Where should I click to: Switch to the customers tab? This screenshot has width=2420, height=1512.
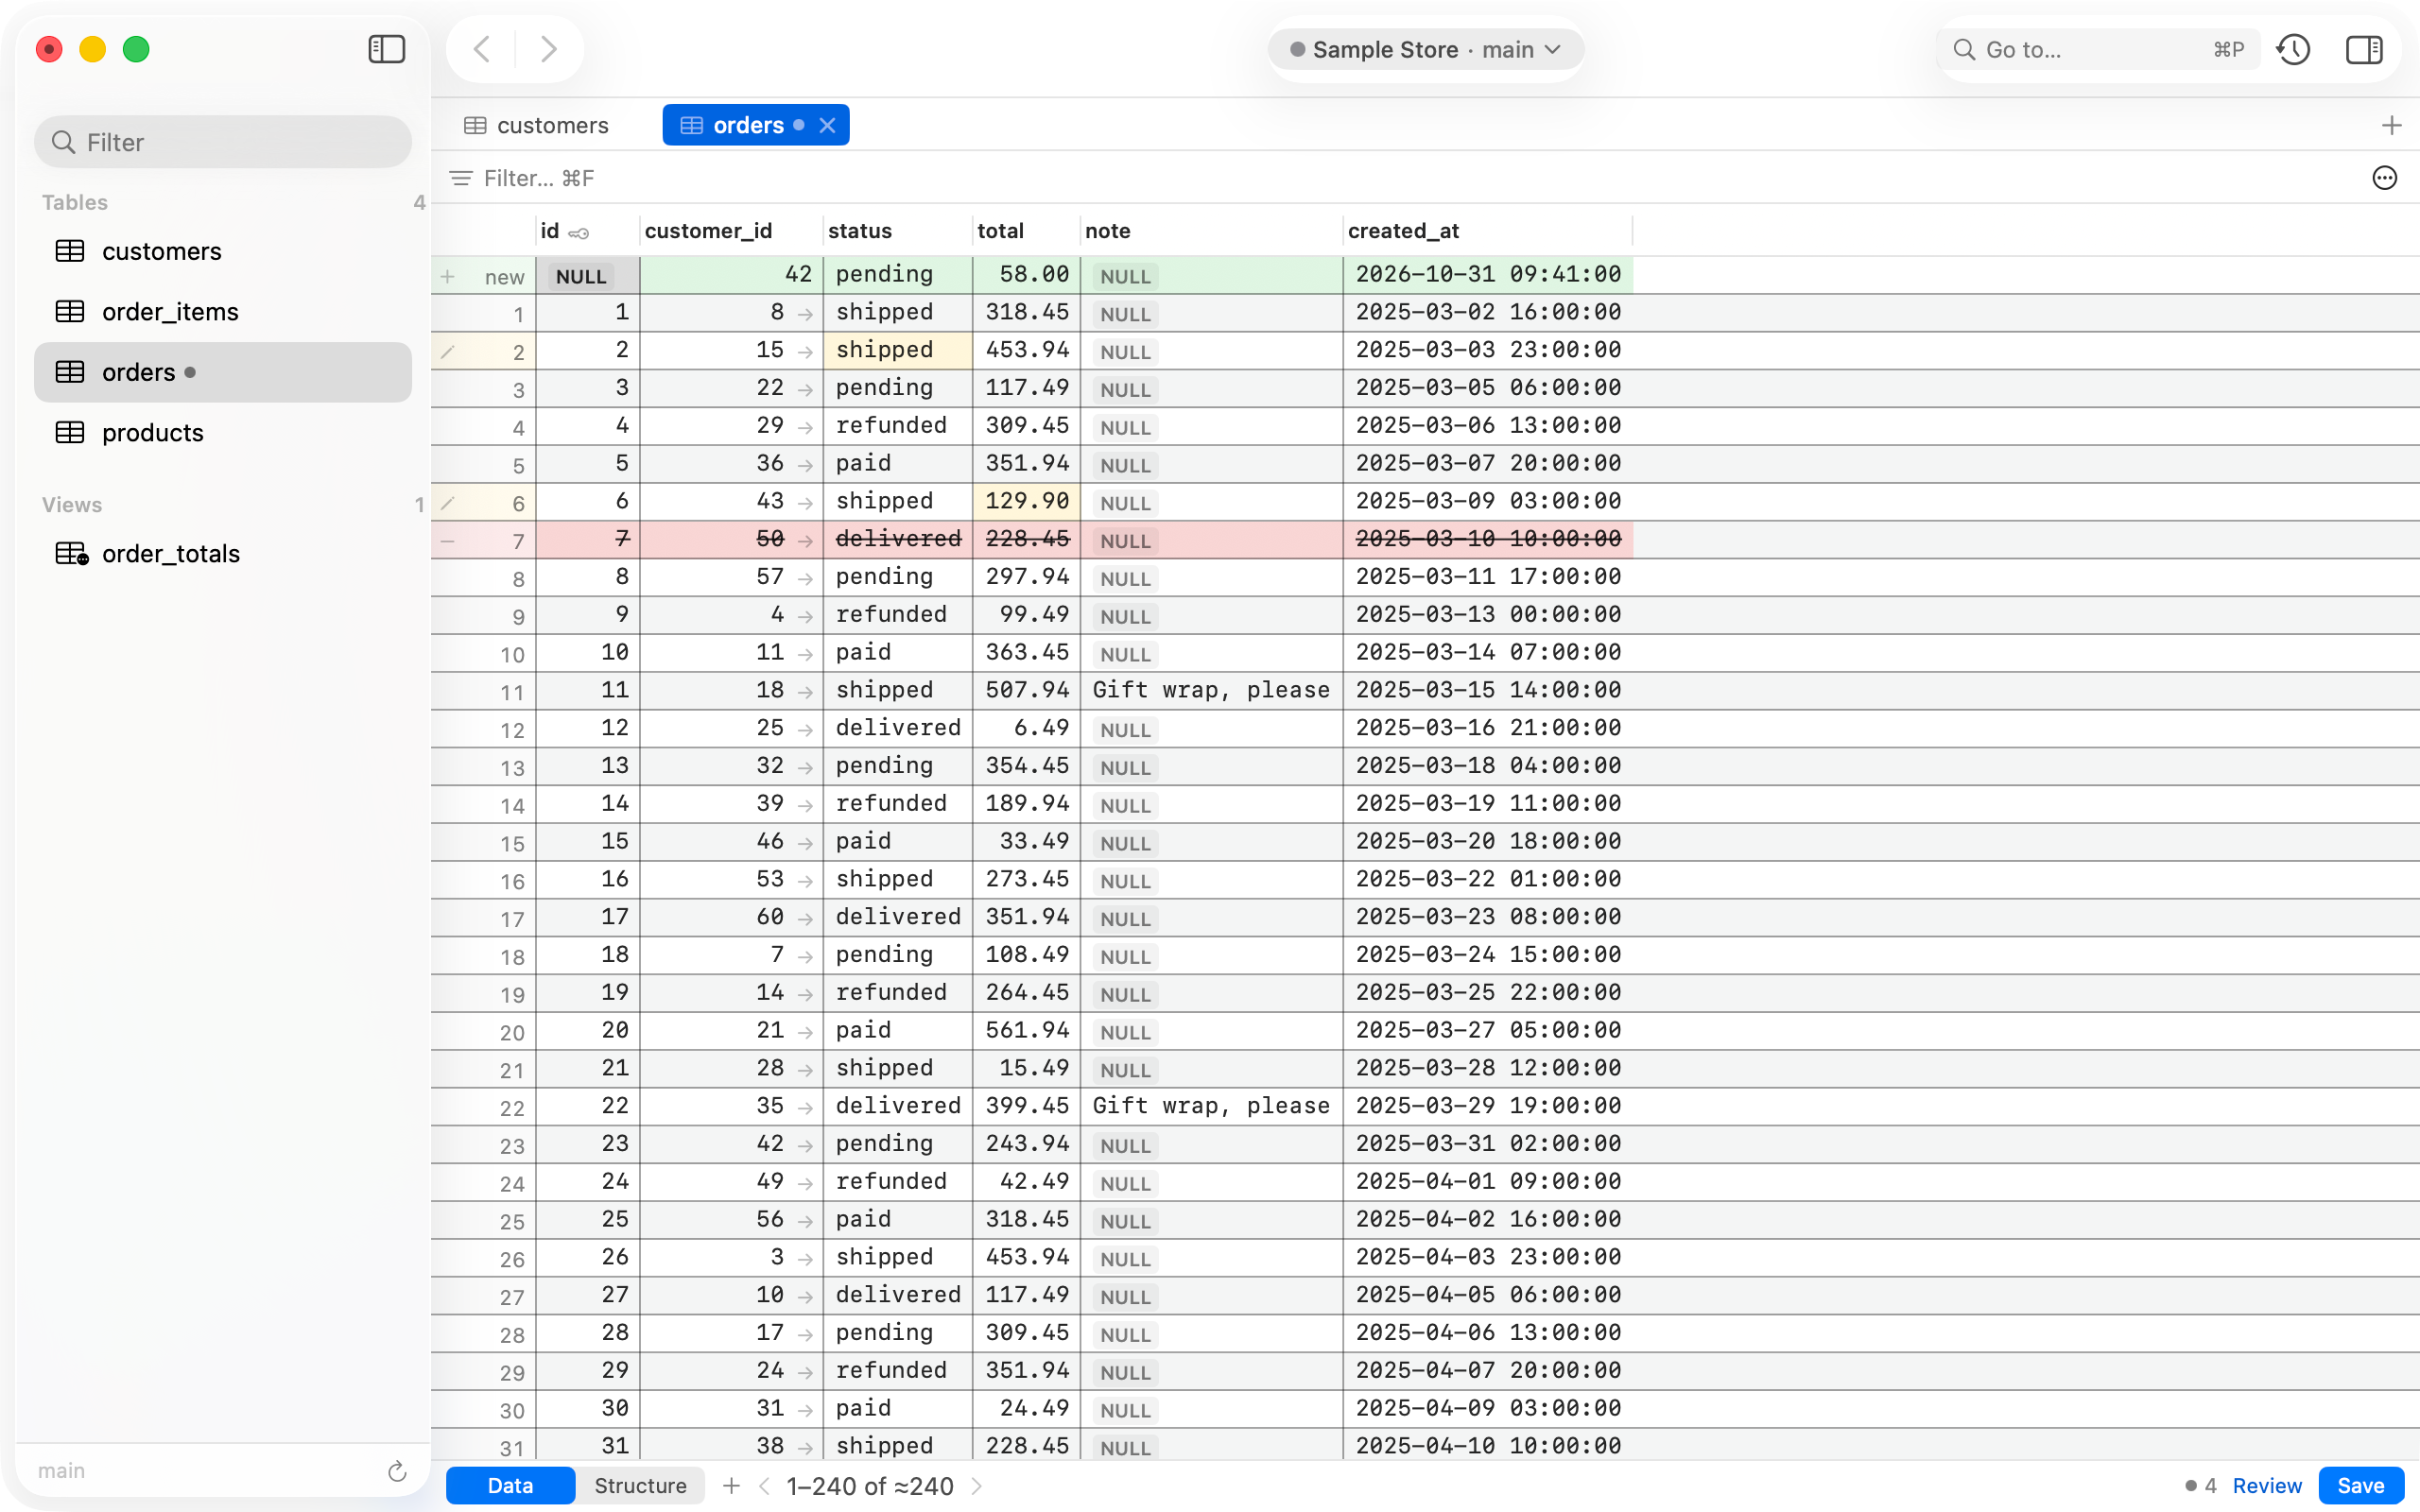536,125
